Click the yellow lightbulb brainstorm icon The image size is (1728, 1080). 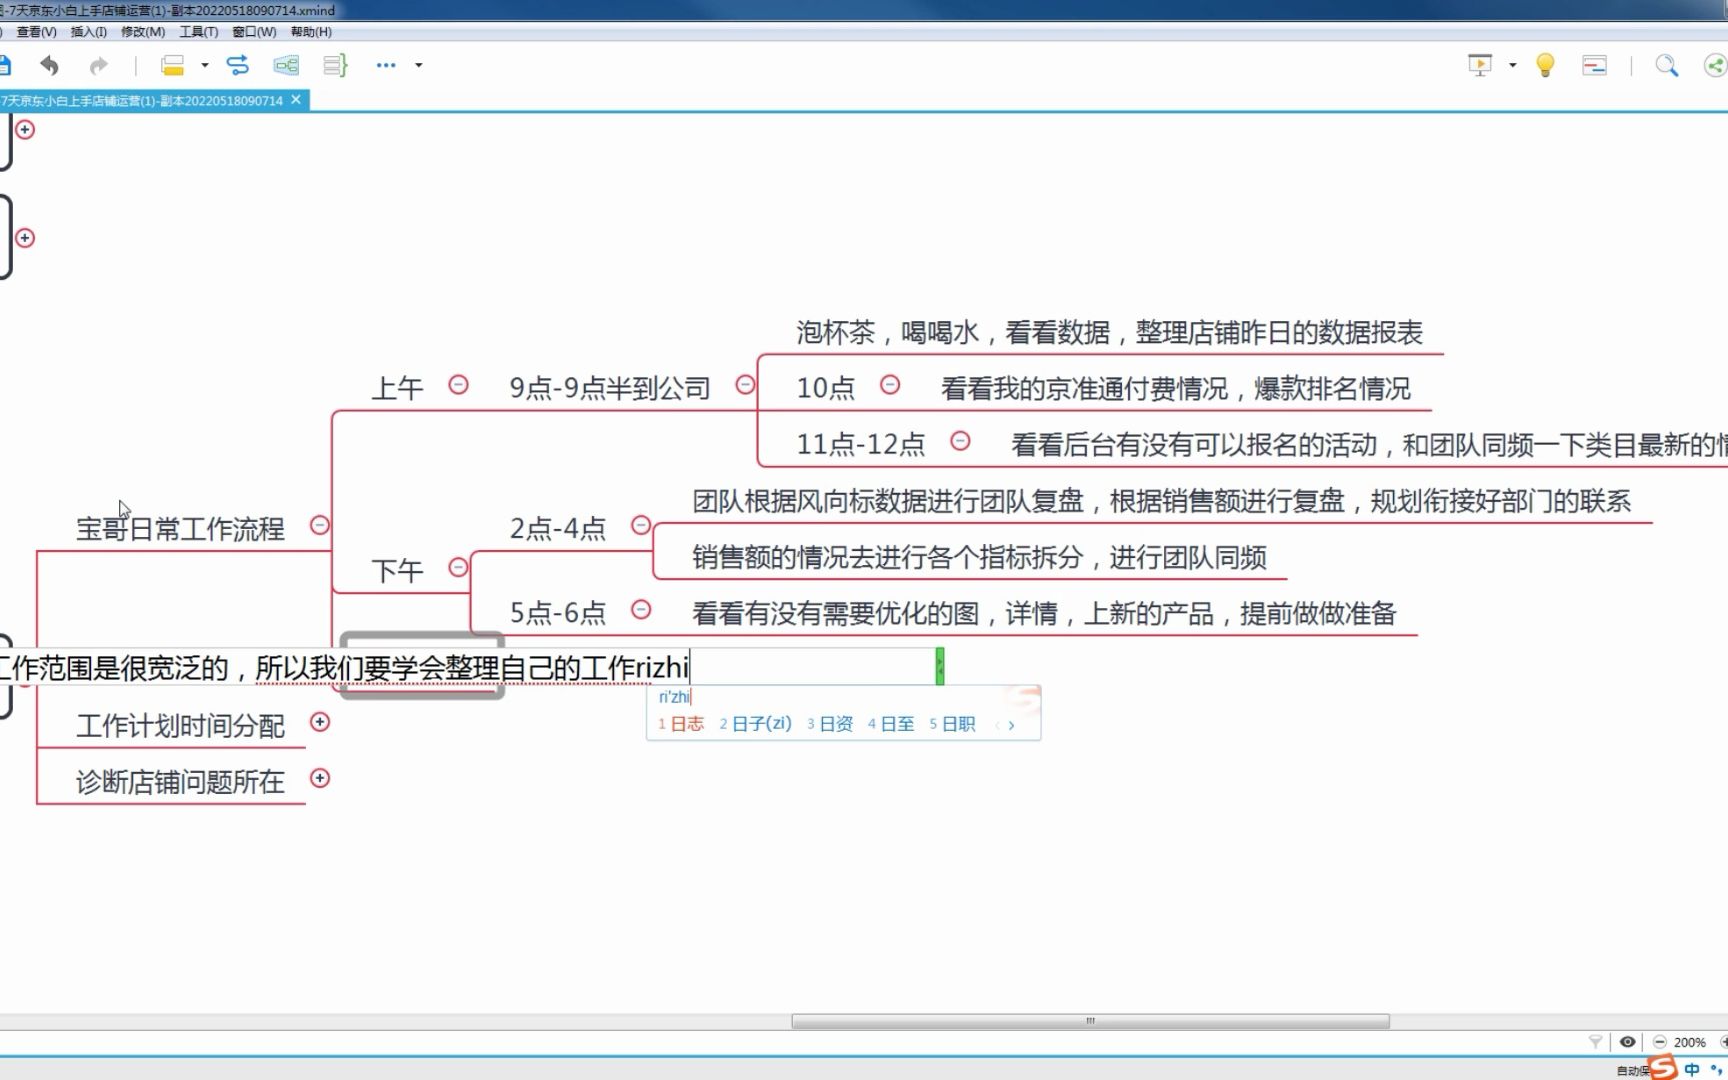[x=1545, y=66]
